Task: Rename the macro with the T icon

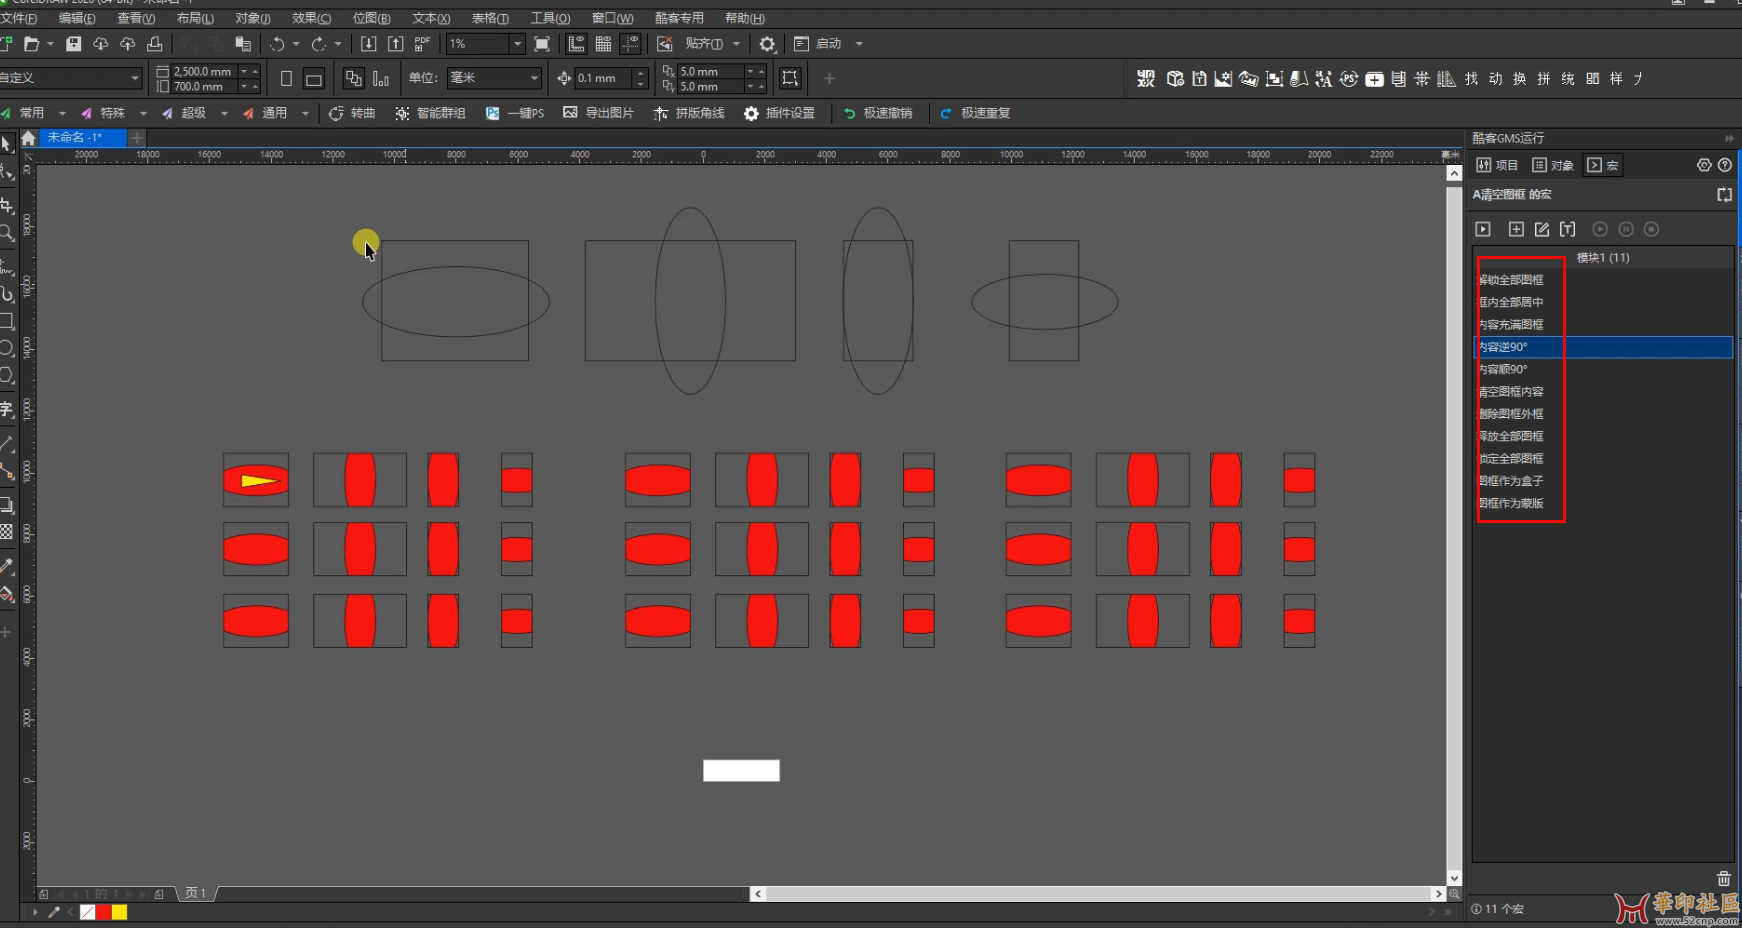Action: (1567, 229)
